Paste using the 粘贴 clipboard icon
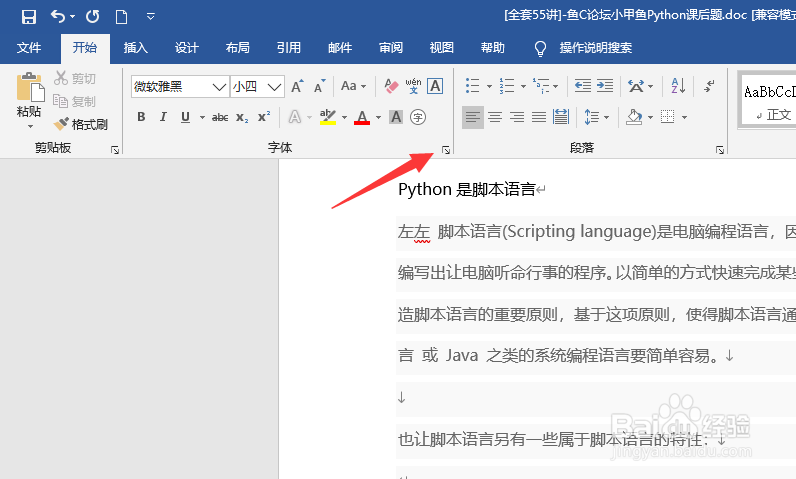The height and width of the screenshot is (479, 796). point(29,87)
